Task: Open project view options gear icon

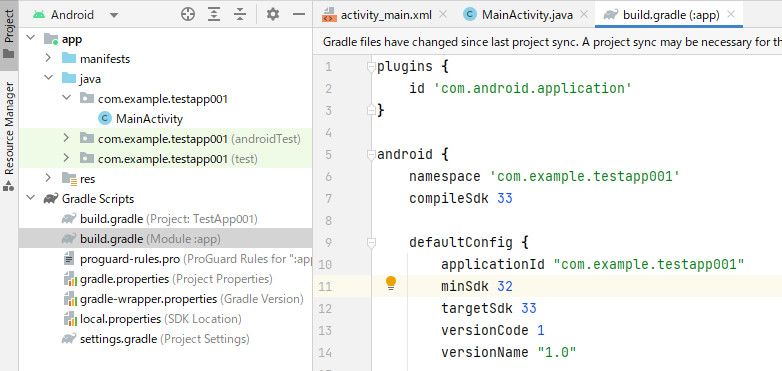Action: 272,14
